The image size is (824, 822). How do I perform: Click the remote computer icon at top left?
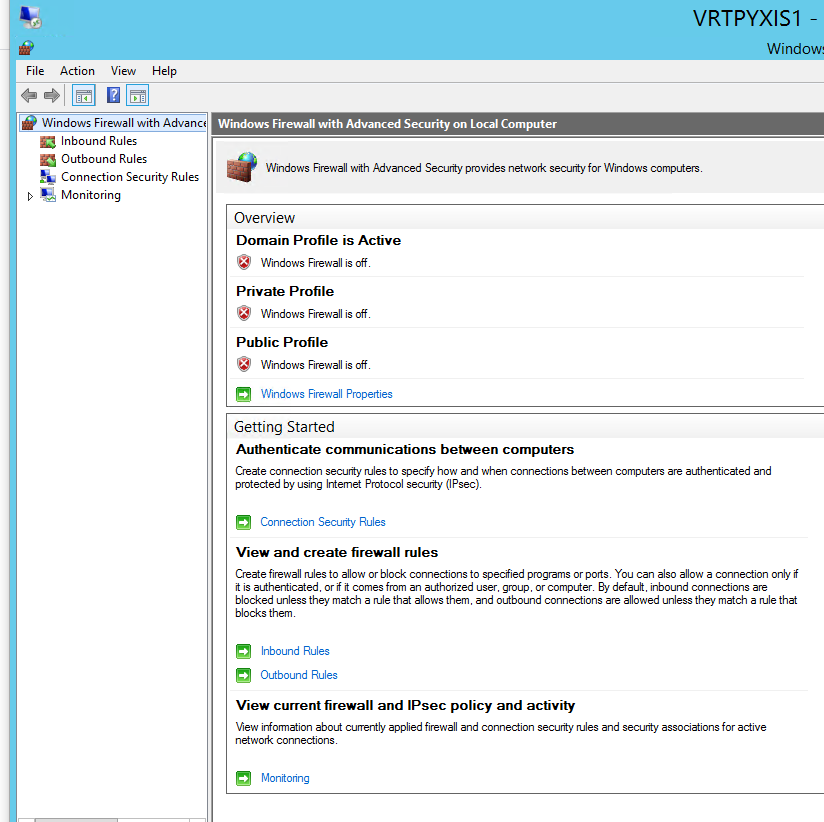coord(30,17)
